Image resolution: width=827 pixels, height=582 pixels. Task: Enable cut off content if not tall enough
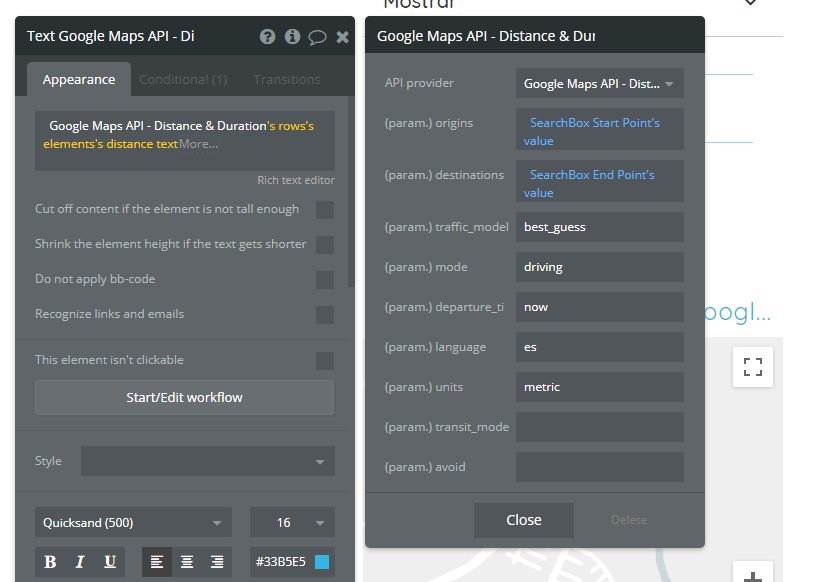coord(325,209)
